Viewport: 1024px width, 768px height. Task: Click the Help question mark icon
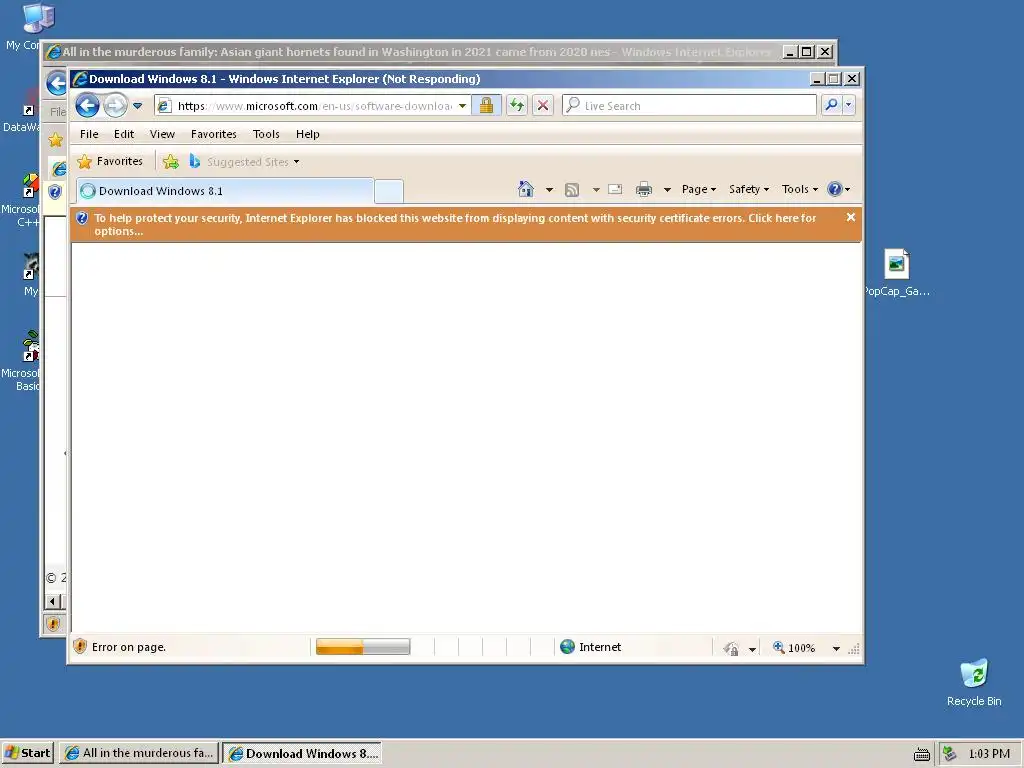pos(835,189)
